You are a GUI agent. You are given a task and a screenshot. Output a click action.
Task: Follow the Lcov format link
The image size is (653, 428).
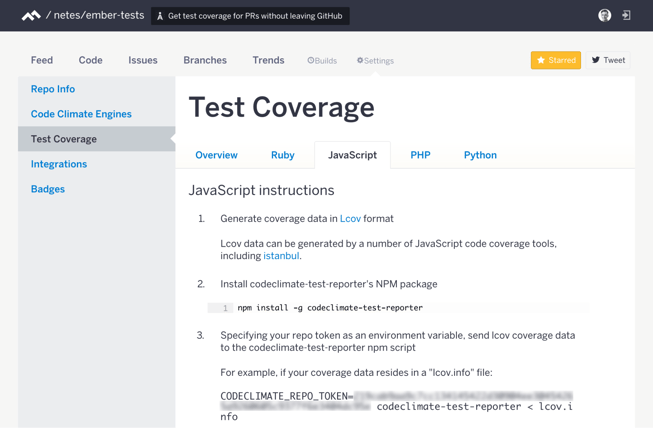click(x=350, y=218)
